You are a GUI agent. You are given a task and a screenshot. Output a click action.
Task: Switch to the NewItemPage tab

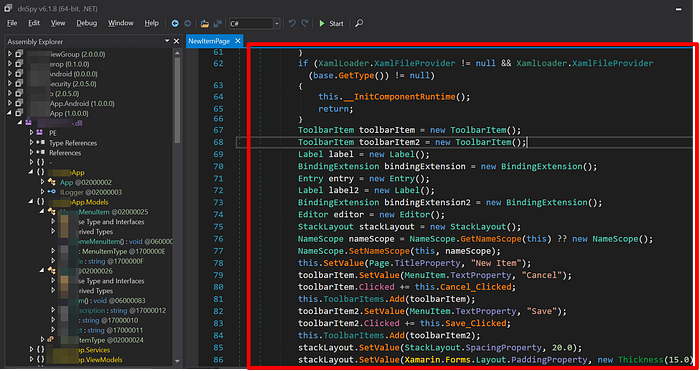click(x=209, y=41)
